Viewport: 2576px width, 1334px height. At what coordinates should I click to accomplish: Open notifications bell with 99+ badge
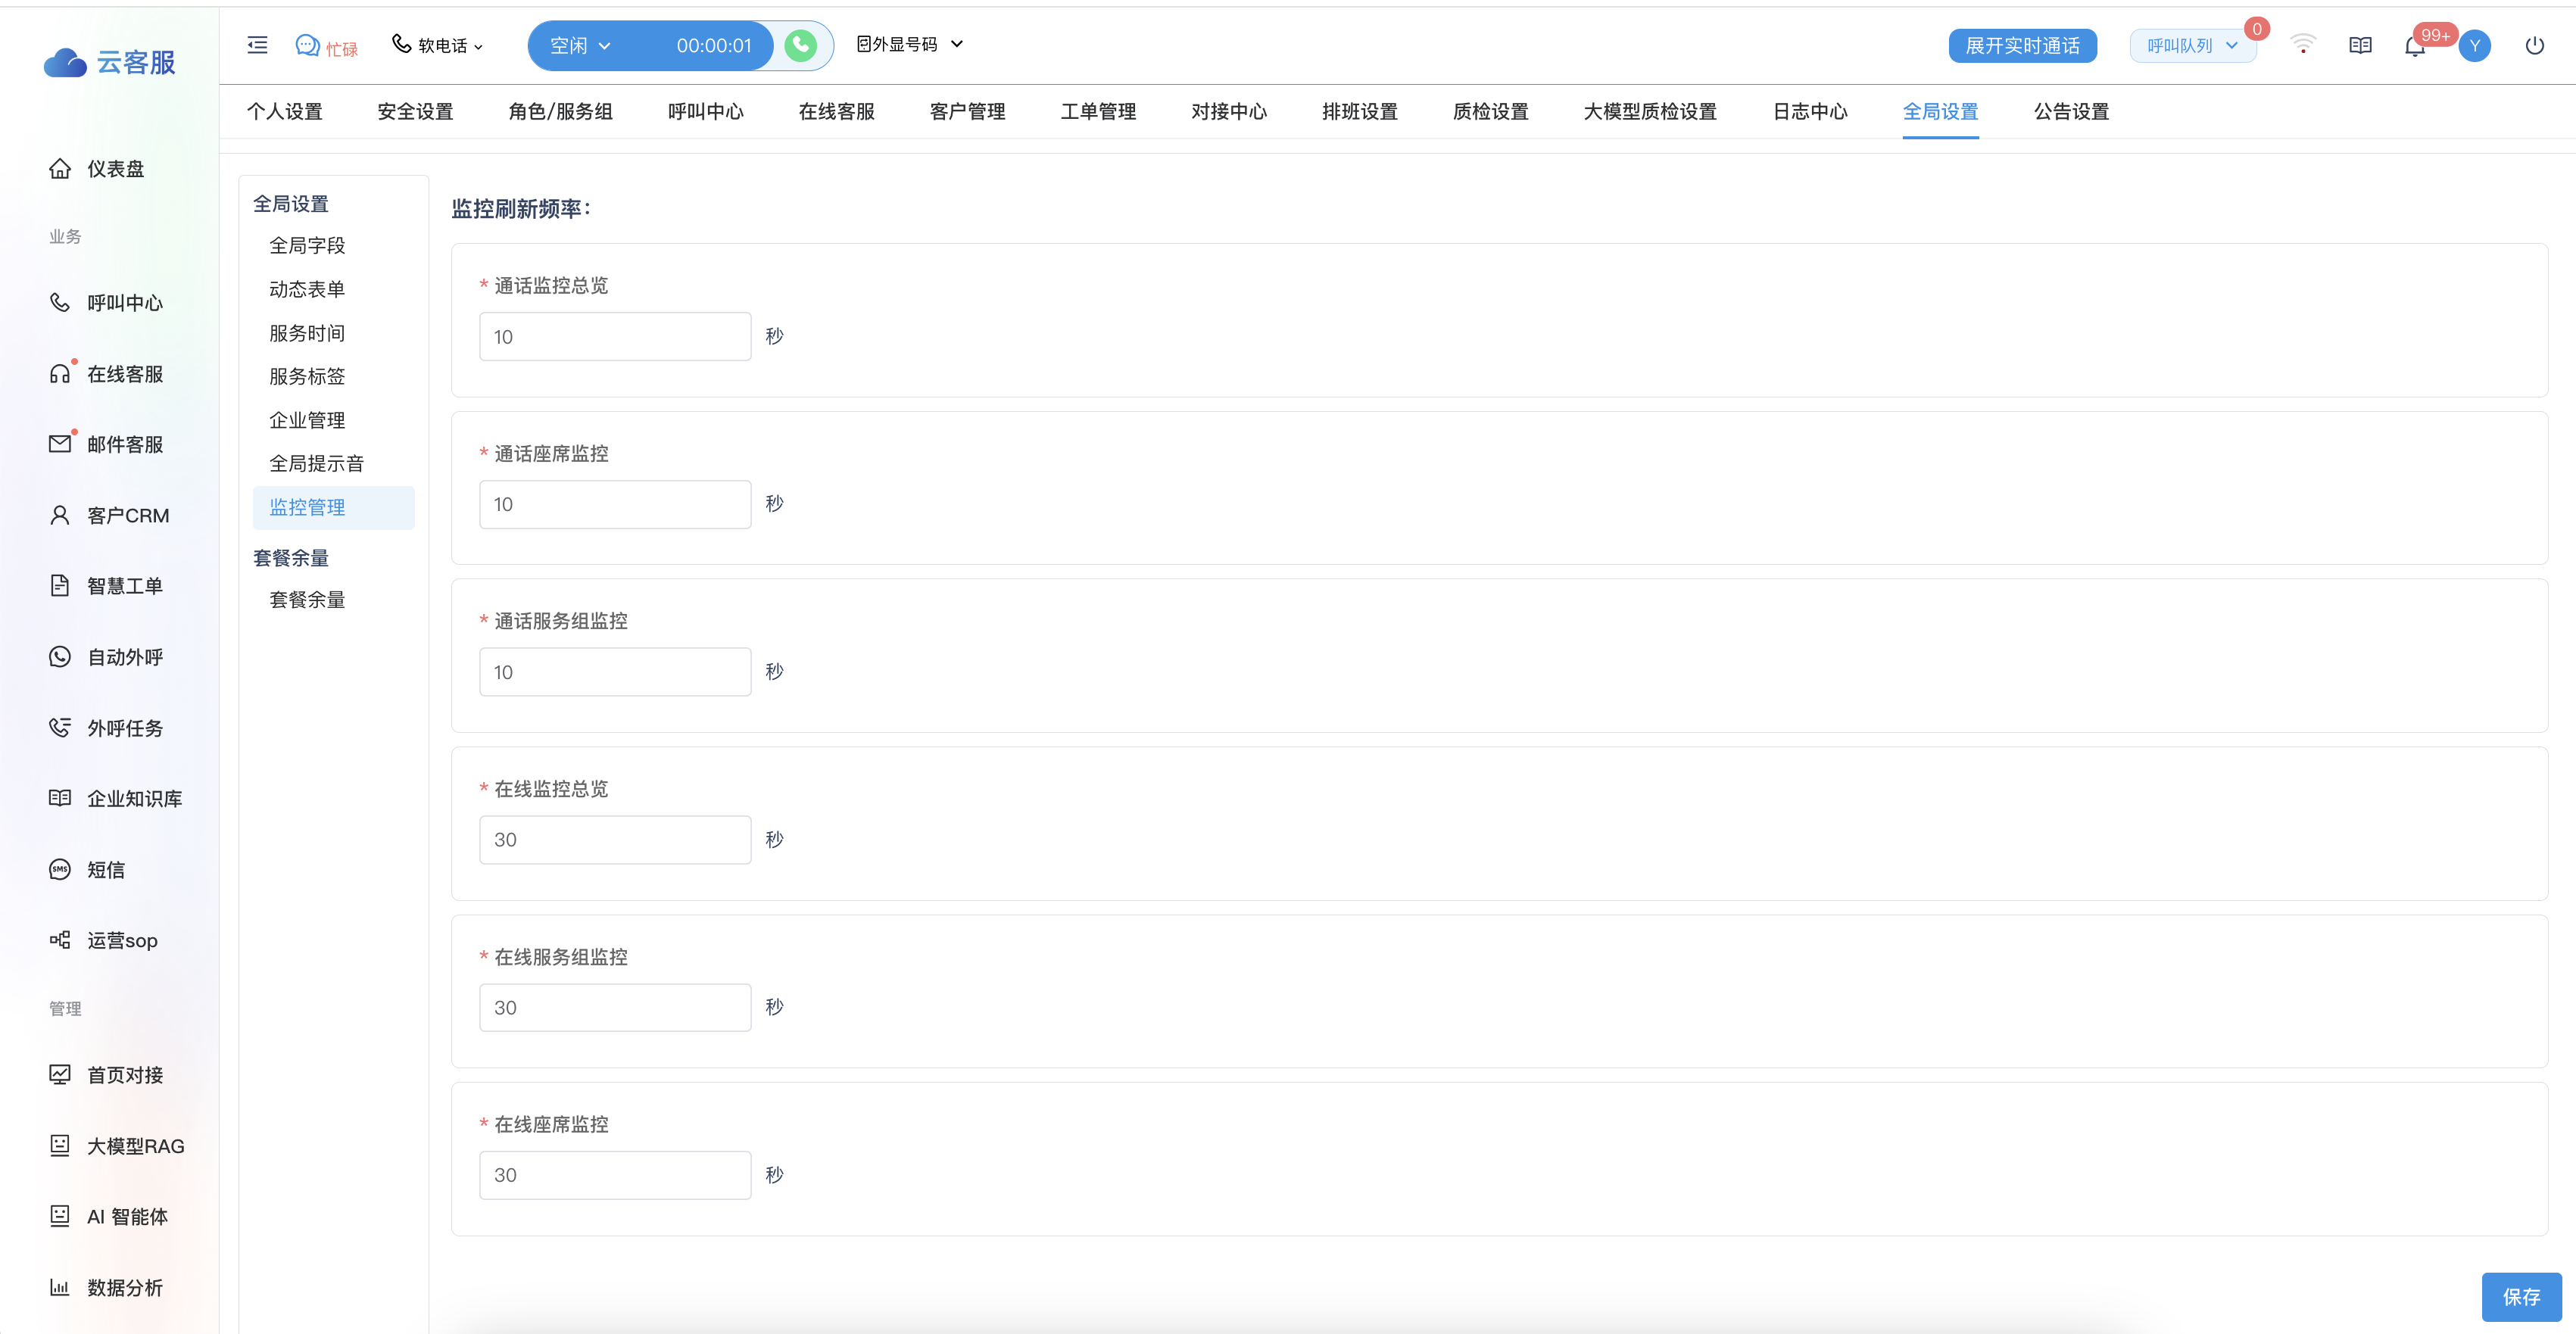pos(2415,46)
